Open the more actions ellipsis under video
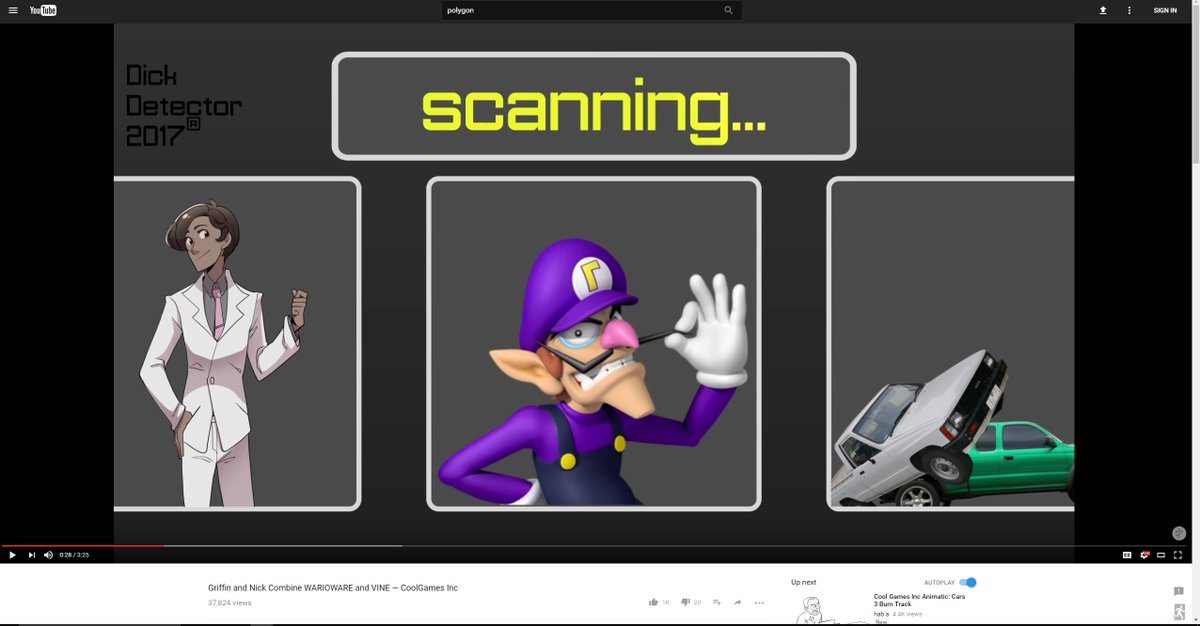 point(759,602)
